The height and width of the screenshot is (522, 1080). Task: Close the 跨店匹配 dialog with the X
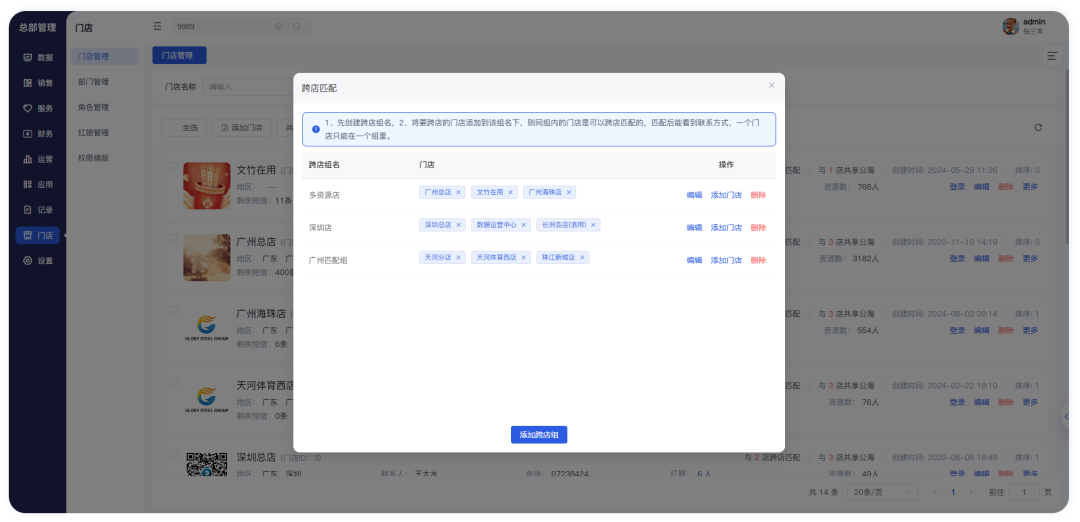click(x=771, y=85)
